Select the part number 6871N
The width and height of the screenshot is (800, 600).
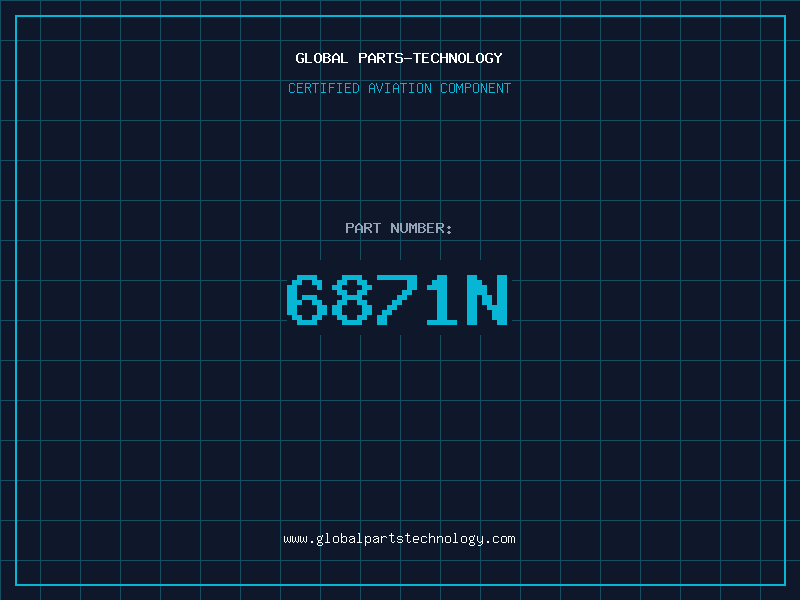coord(397,300)
